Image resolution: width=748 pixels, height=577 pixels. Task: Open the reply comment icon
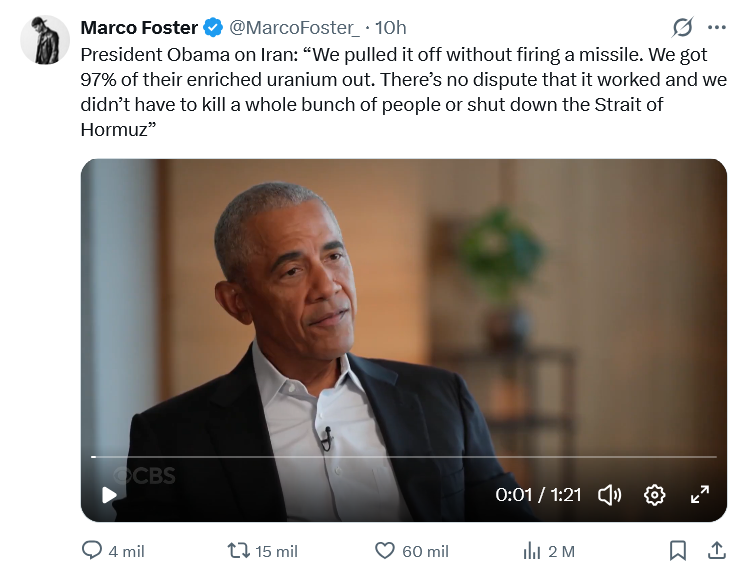pos(92,550)
